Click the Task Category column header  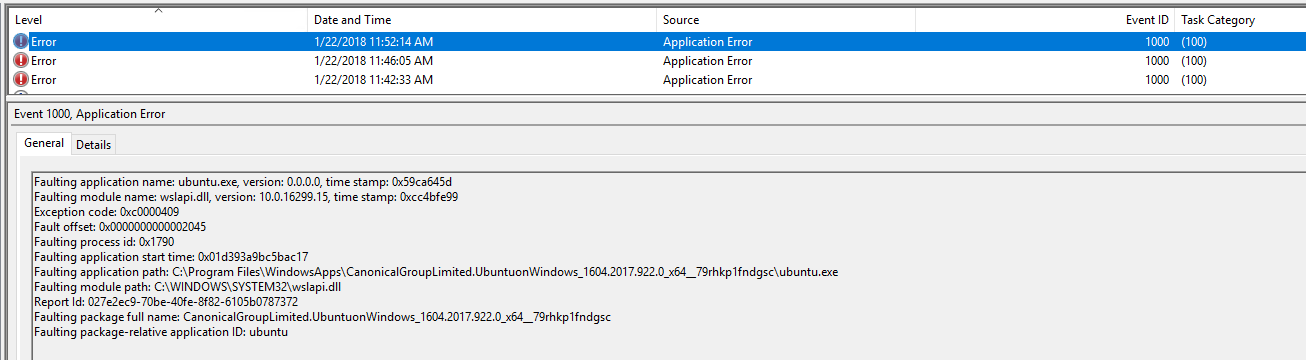point(1240,20)
